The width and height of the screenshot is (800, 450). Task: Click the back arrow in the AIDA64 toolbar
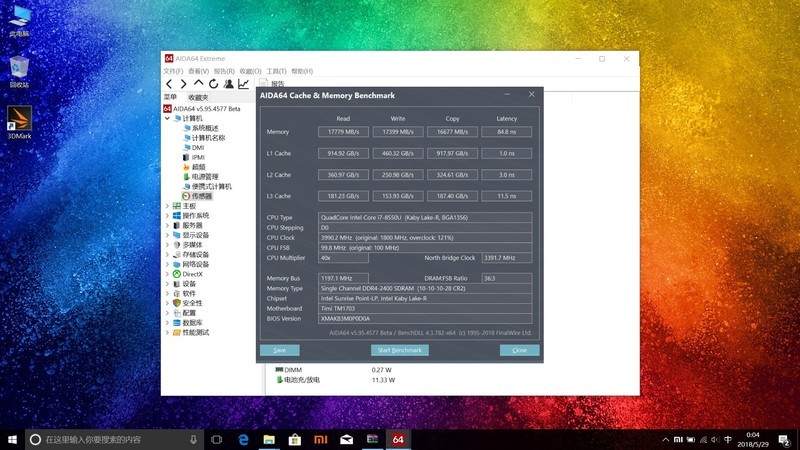tap(169, 84)
